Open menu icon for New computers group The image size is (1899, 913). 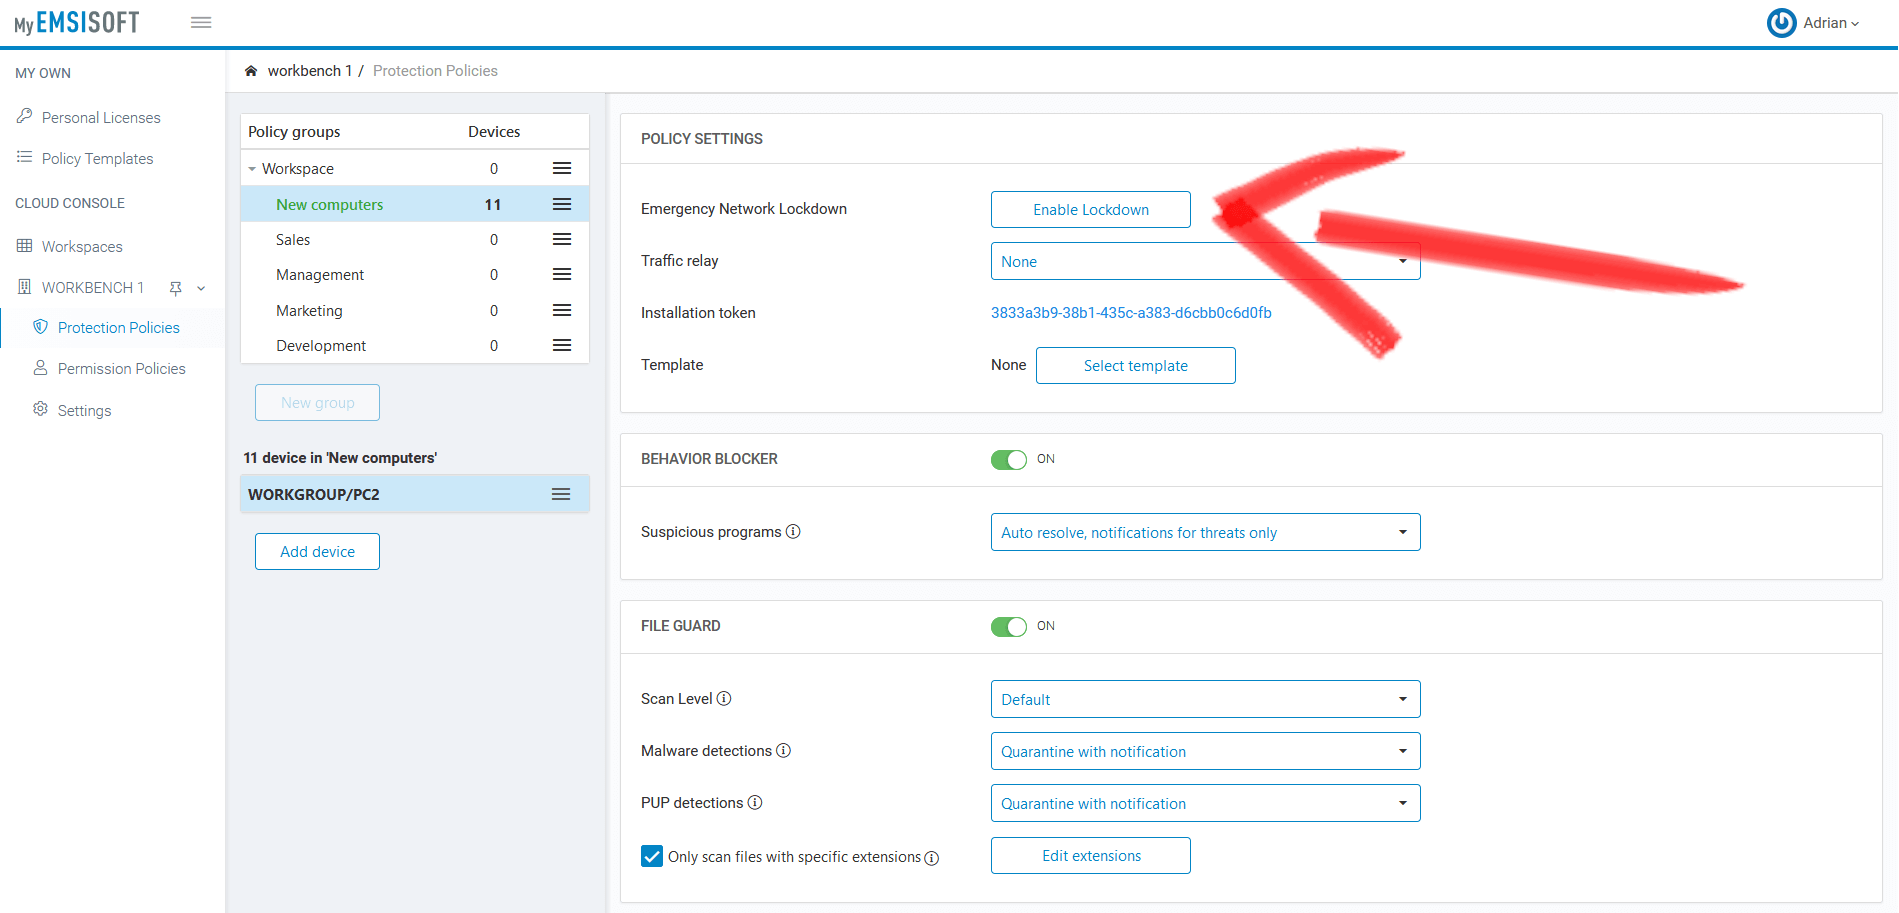click(x=562, y=204)
